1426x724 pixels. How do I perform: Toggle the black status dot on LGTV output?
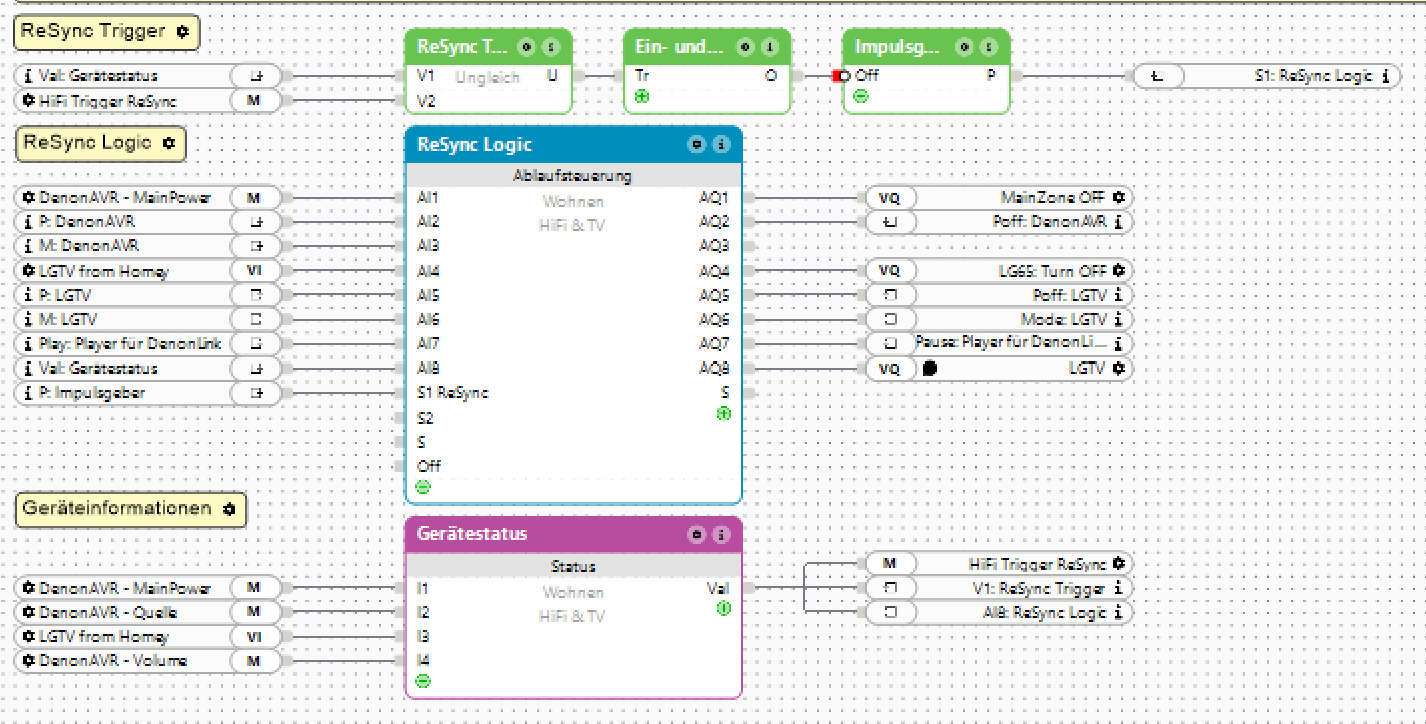coord(929,368)
